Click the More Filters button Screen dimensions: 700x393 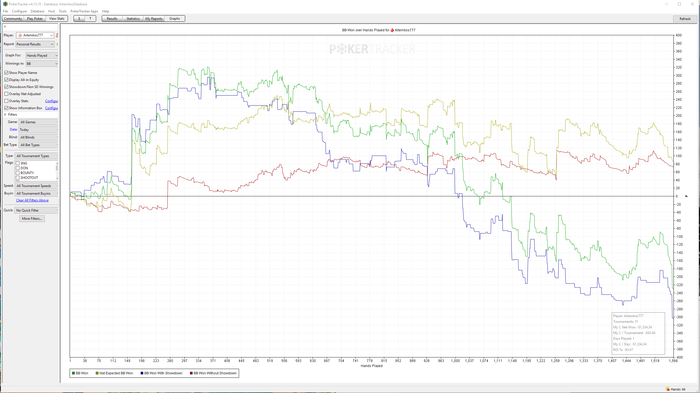pos(32,219)
